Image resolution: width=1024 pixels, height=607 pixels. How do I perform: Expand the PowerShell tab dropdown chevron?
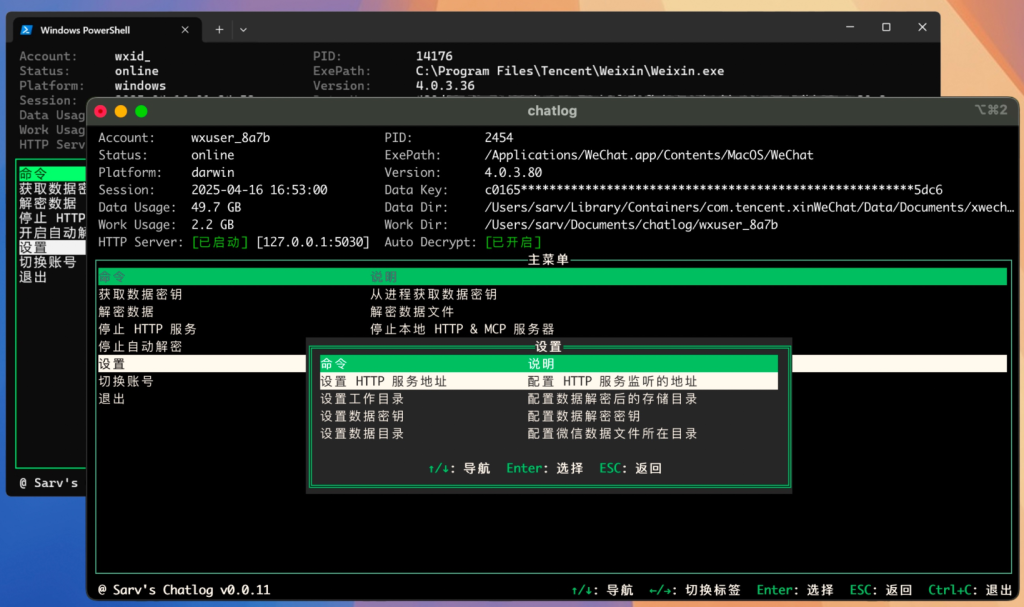(x=243, y=30)
